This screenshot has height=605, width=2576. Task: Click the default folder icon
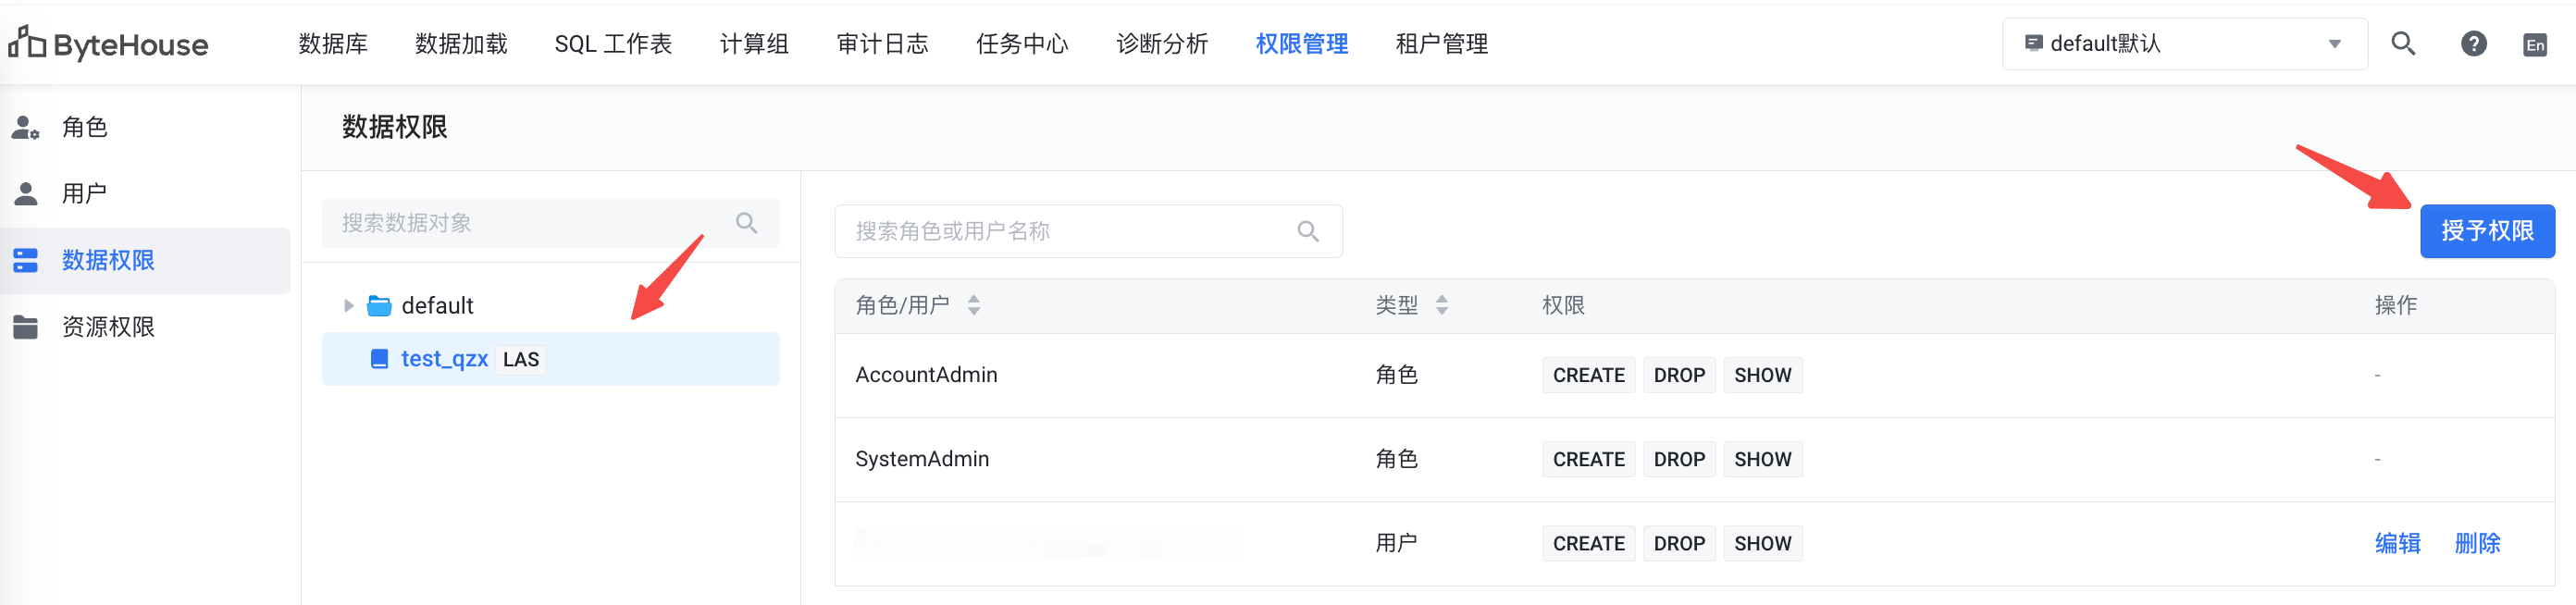point(379,305)
